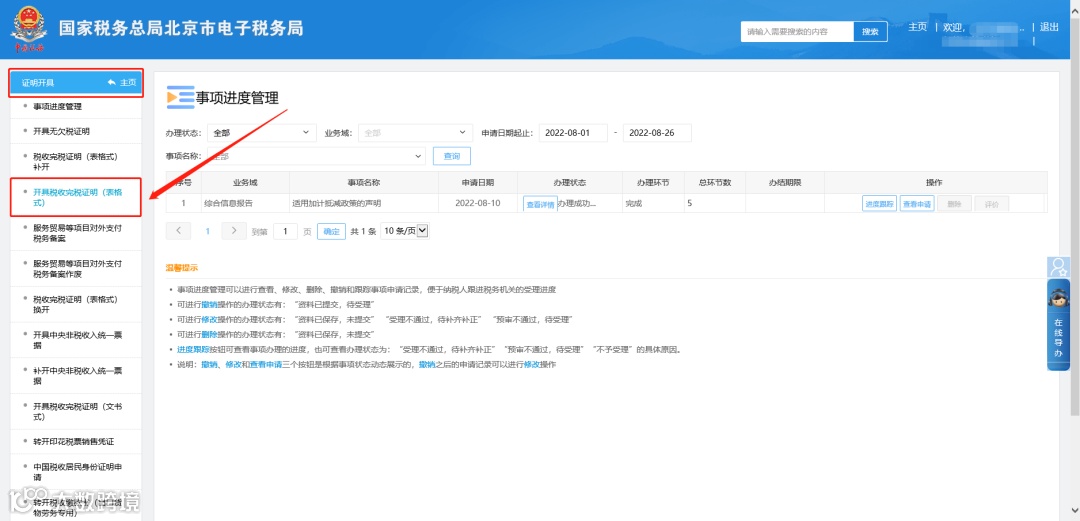Open the 事项名称 dropdown

tap(316, 156)
